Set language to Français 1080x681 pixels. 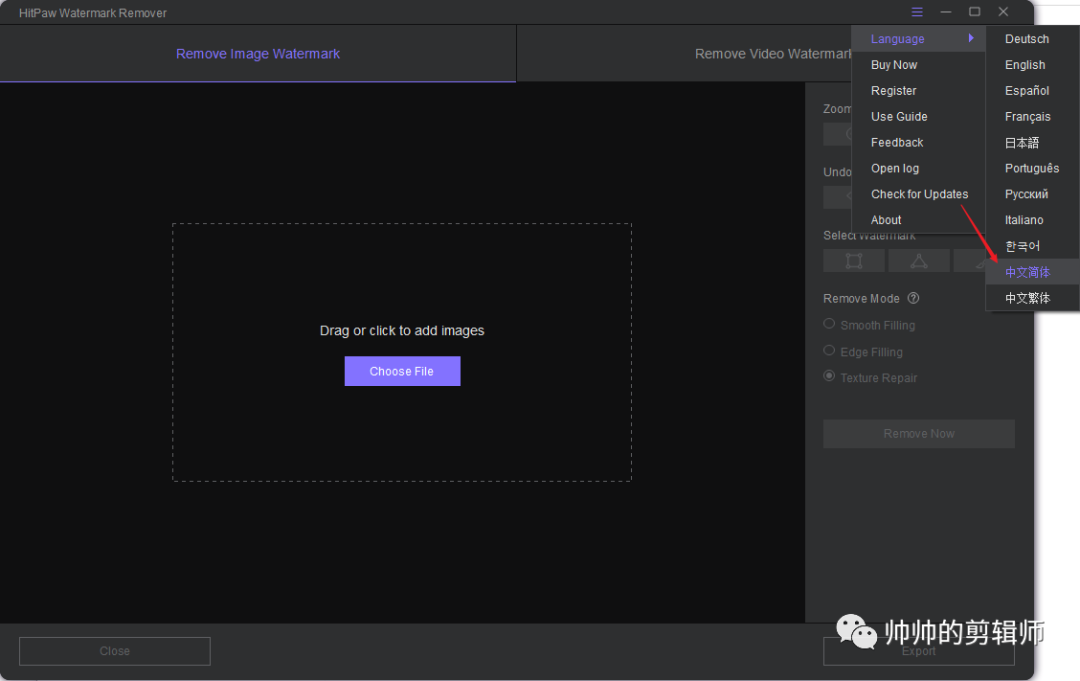pyautogui.click(x=1033, y=116)
